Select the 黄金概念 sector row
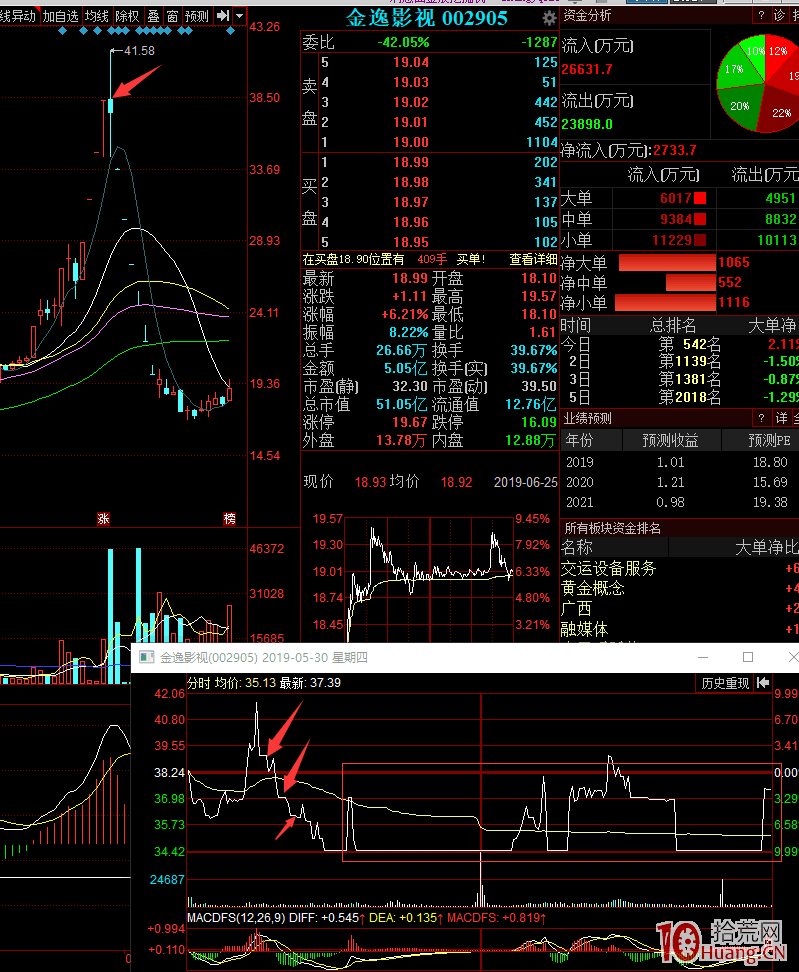Image resolution: width=799 pixels, height=972 pixels. click(679, 588)
